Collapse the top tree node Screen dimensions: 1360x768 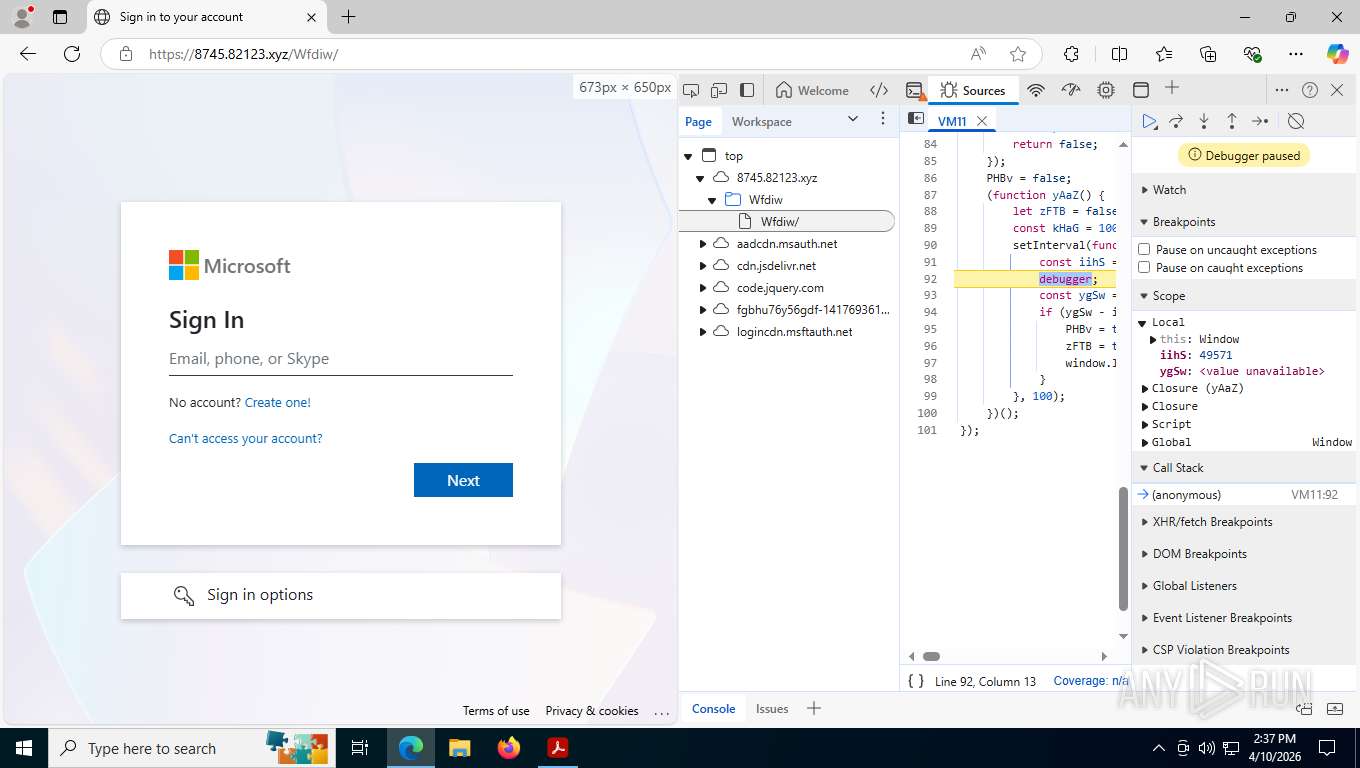tap(688, 156)
